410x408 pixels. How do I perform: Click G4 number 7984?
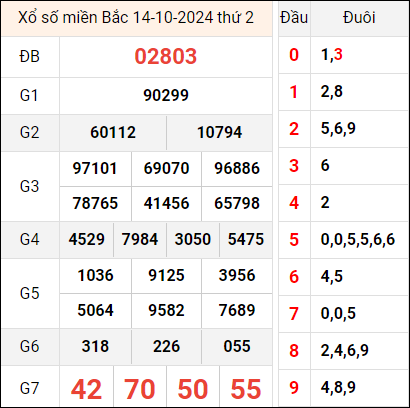[x=140, y=239]
